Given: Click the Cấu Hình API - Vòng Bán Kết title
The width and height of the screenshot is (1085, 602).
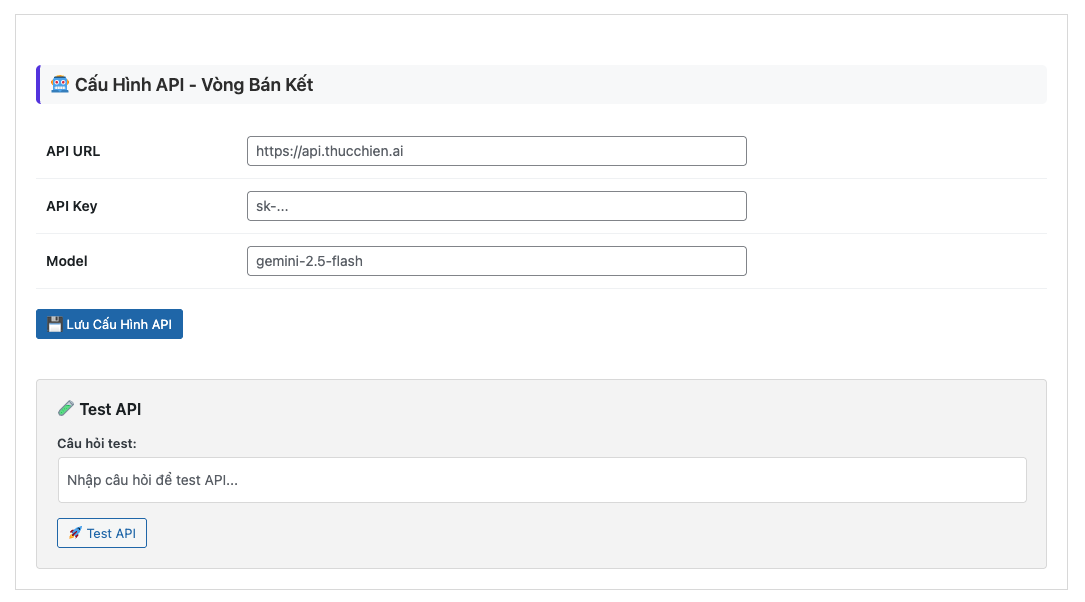Looking at the screenshot, I should pyautogui.click(x=194, y=85).
